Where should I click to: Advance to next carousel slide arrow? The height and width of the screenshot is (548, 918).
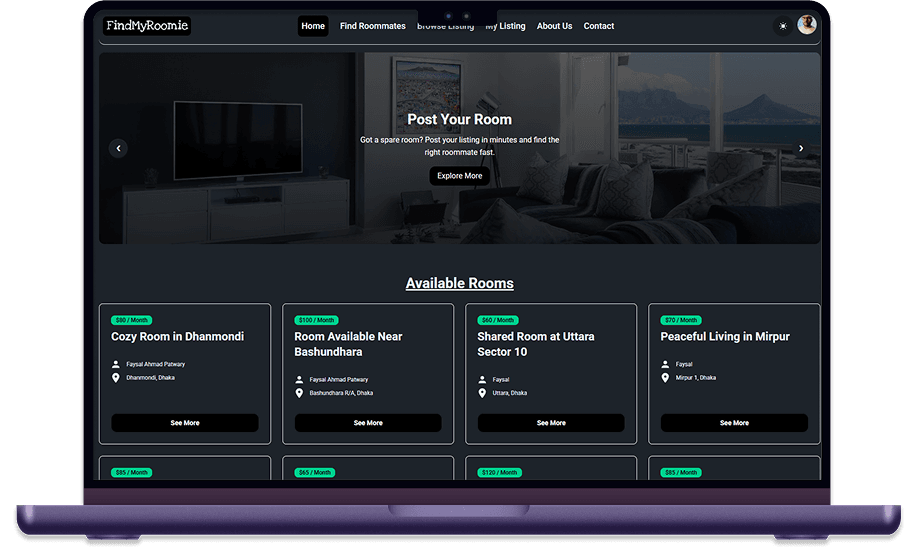pyautogui.click(x=801, y=148)
